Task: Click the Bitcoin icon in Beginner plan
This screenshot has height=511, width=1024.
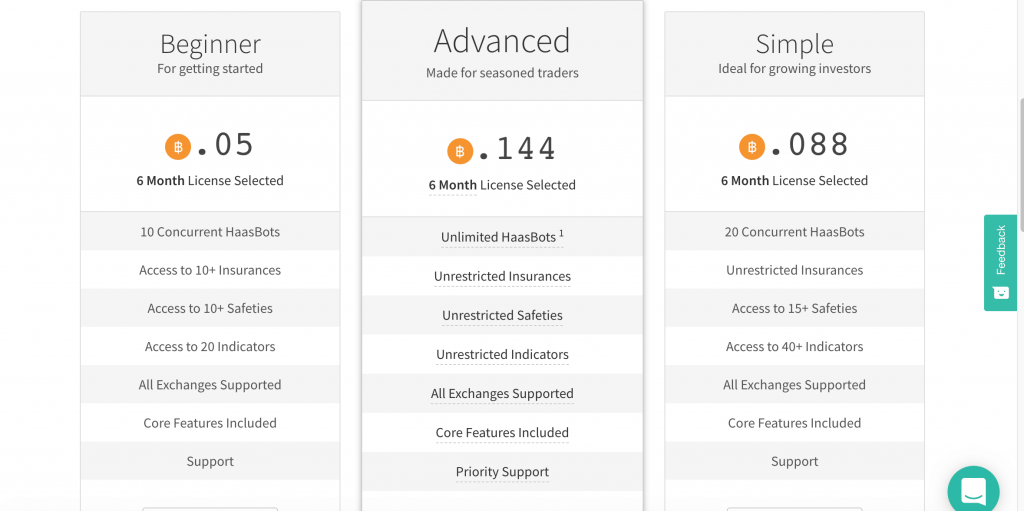Action: (178, 146)
